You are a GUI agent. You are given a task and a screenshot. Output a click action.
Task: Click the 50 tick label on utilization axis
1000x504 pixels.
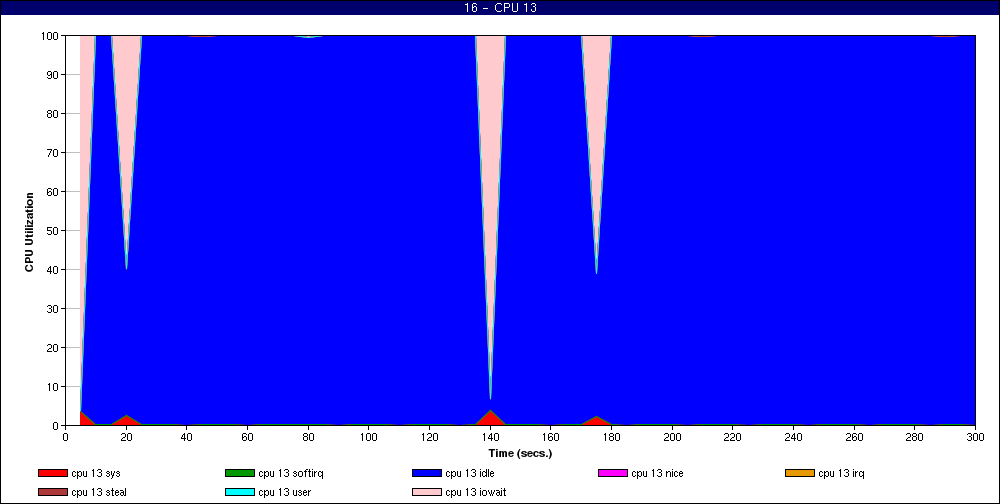[52, 231]
